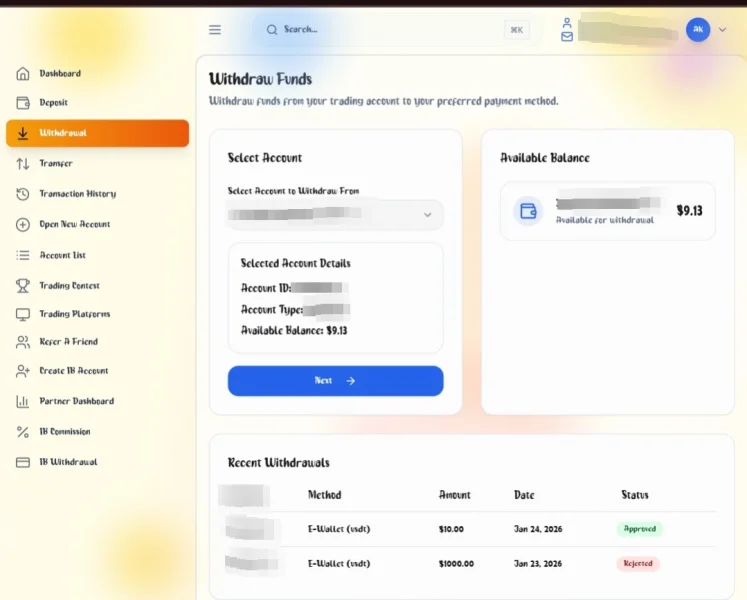Image resolution: width=747 pixels, height=600 pixels.
Task: Expand the Select Account to Withdraw From dropdown
Action: (x=335, y=215)
